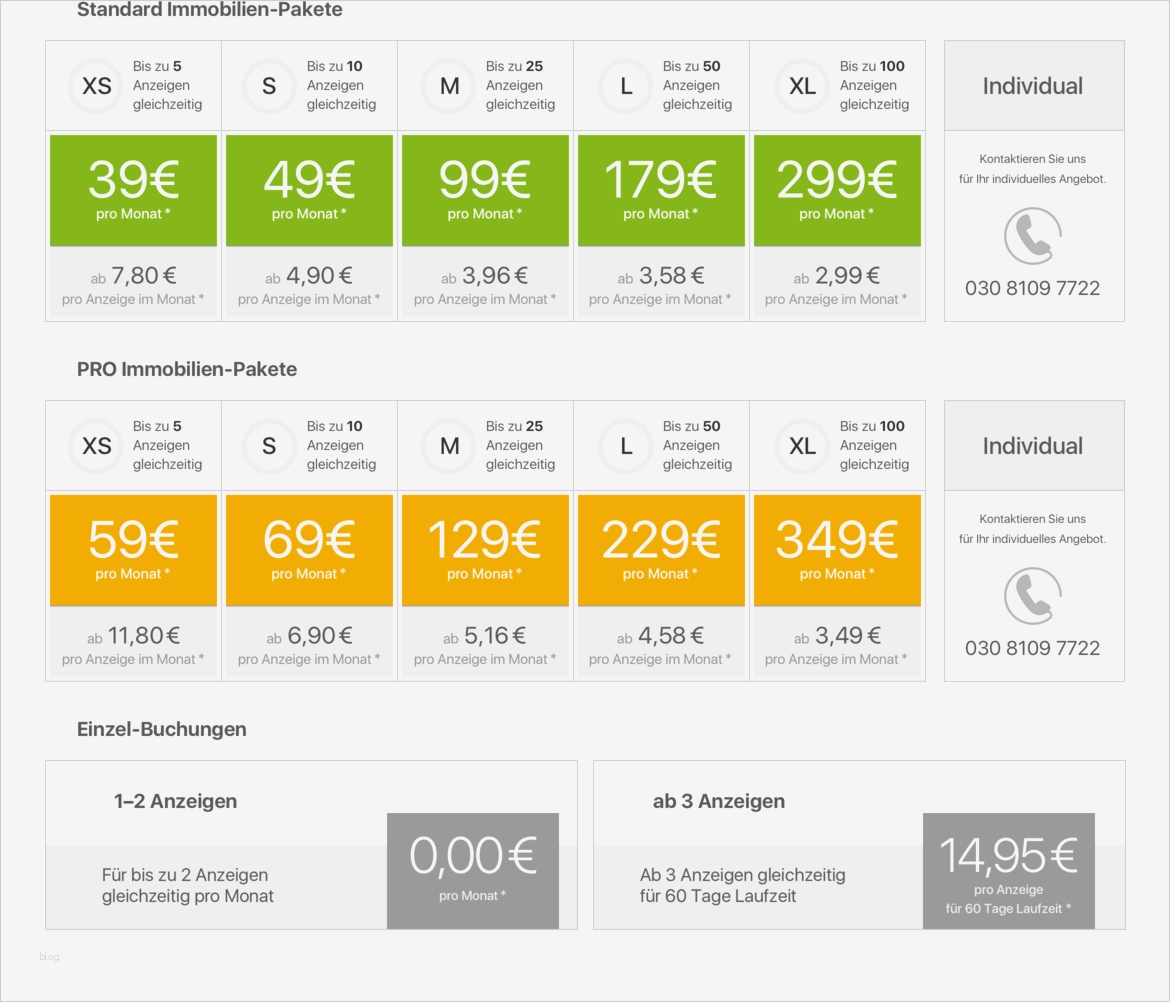Click the PRO L size circle icon

pyautogui.click(x=626, y=446)
